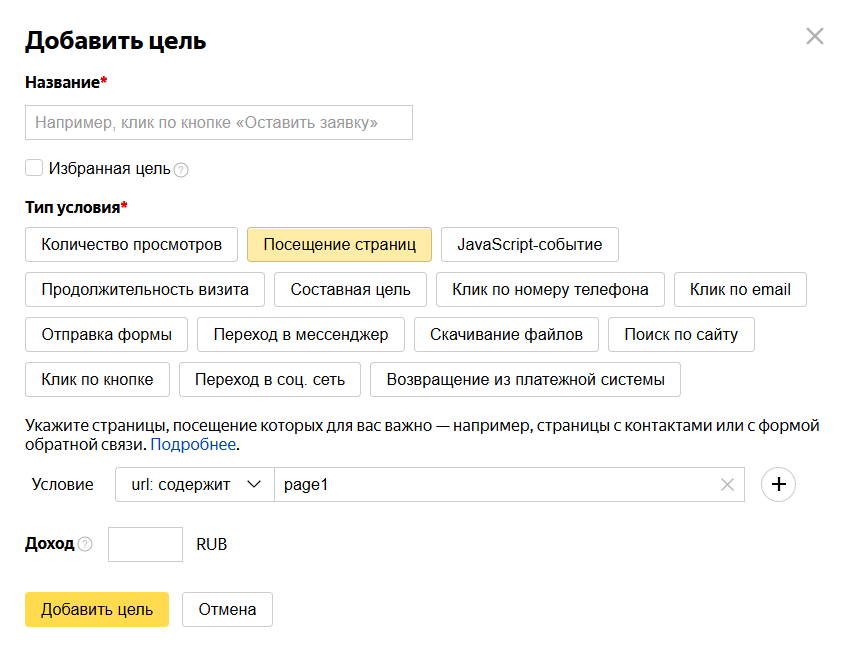Image resolution: width=850 pixels, height=652 pixels.
Task: Choose Клик по email condition type
Action: pos(740,290)
